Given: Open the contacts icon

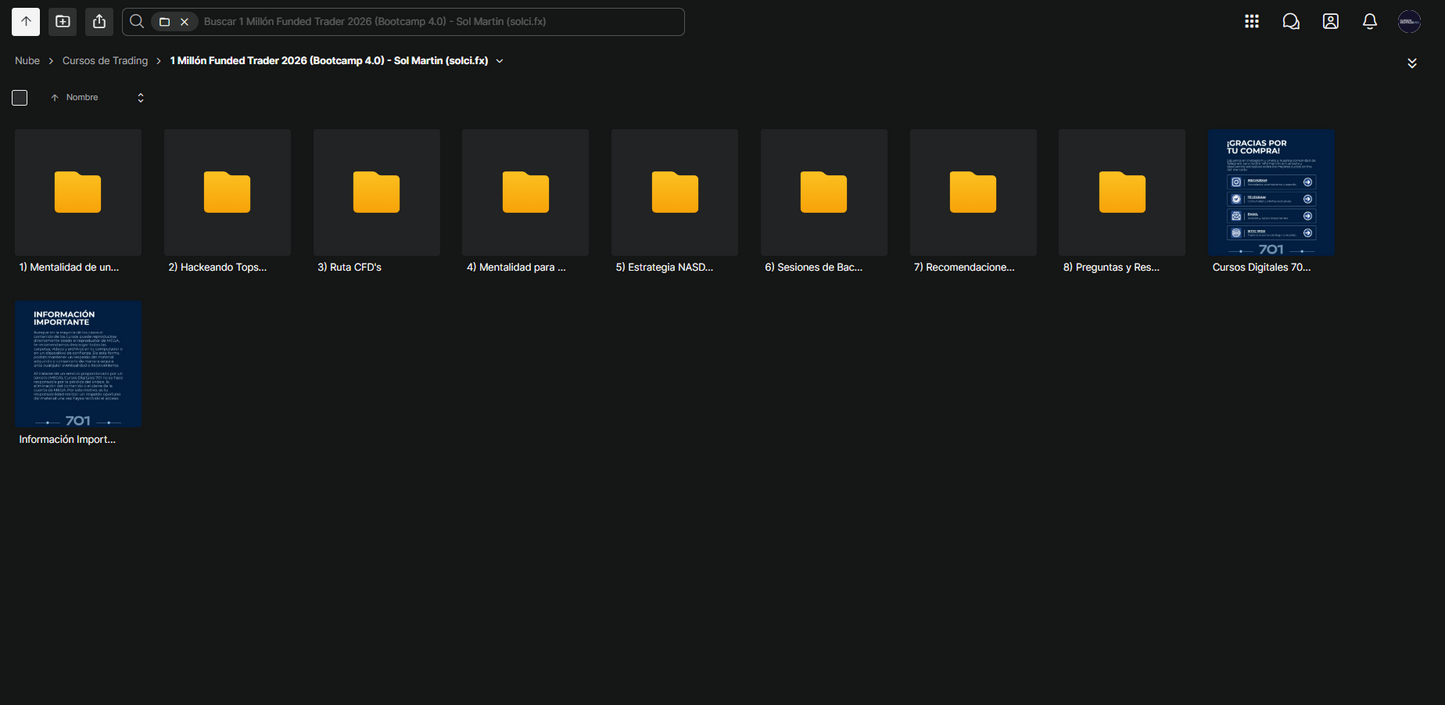Looking at the screenshot, I should (x=1330, y=21).
